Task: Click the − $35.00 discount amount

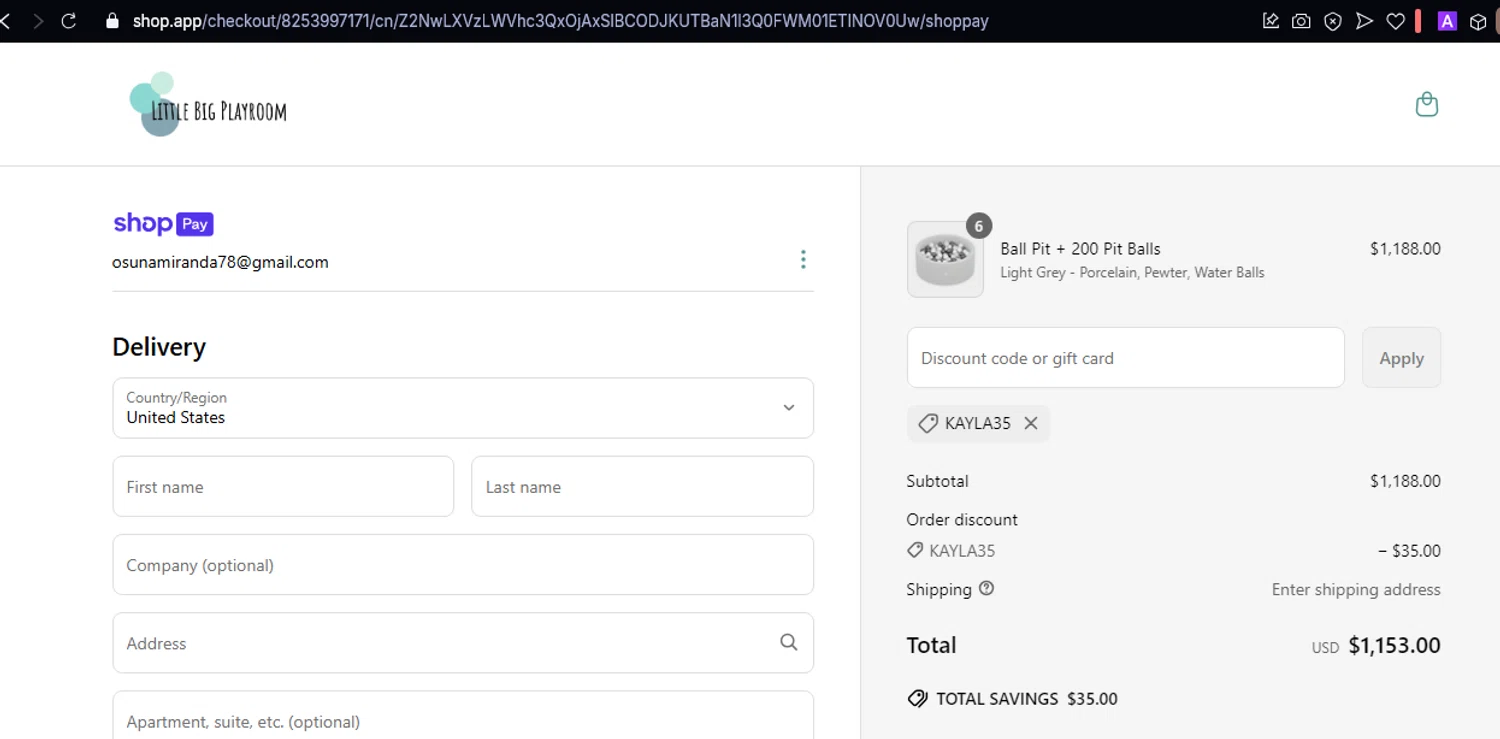Action: point(1409,551)
